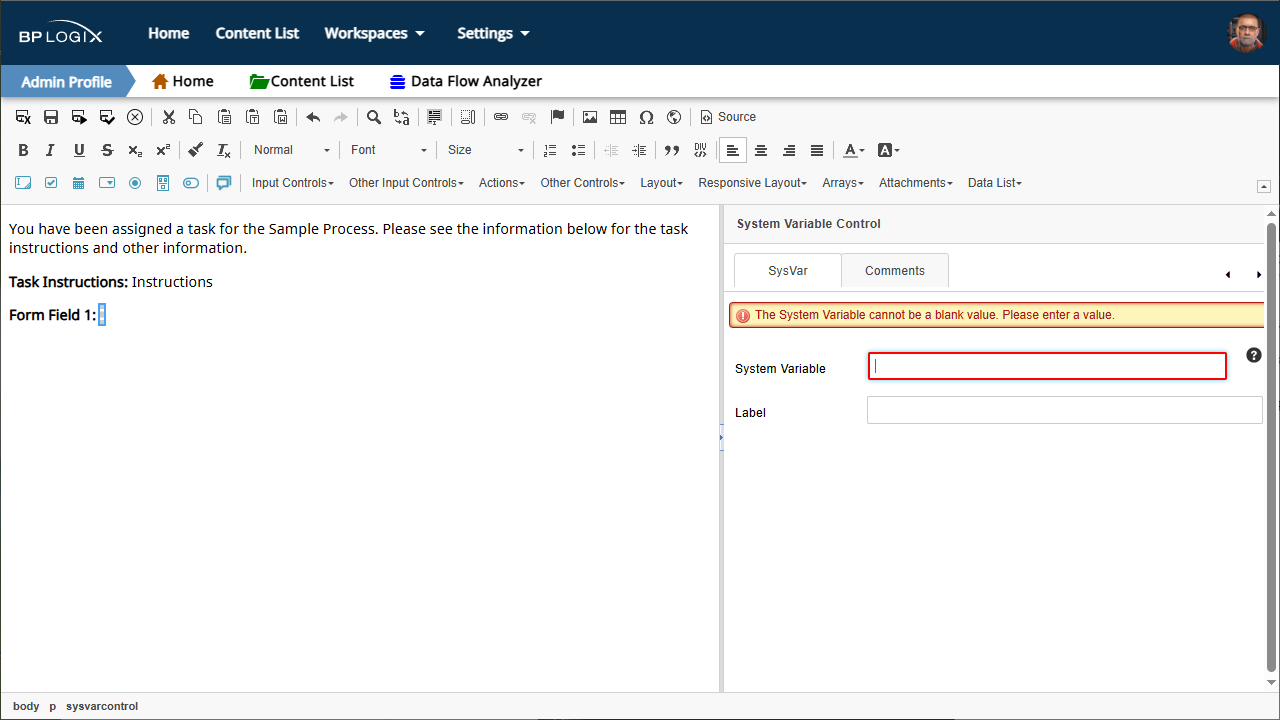Insert a special character via Omega icon
This screenshot has height=720, width=1280.
646,117
